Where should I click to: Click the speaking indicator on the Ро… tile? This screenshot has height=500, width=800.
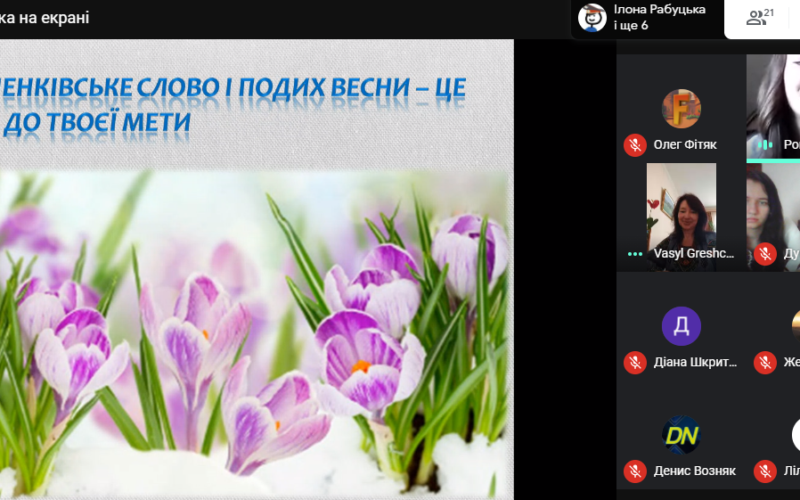[x=765, y=145]
